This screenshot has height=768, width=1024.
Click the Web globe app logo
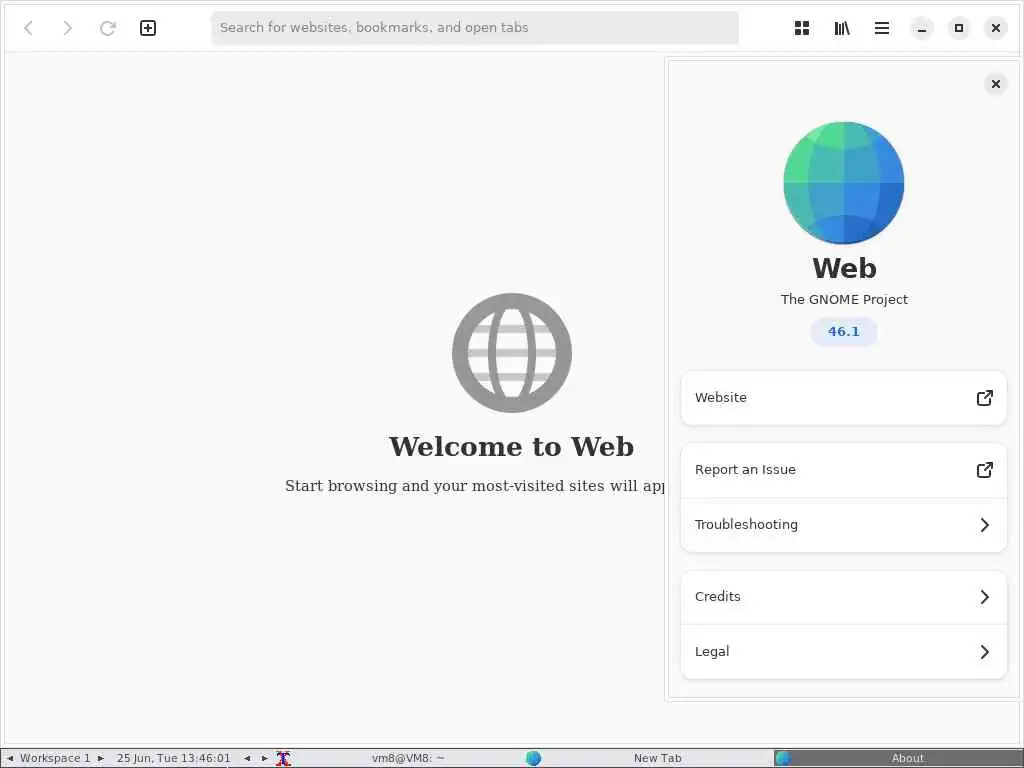tap(844, 183)
